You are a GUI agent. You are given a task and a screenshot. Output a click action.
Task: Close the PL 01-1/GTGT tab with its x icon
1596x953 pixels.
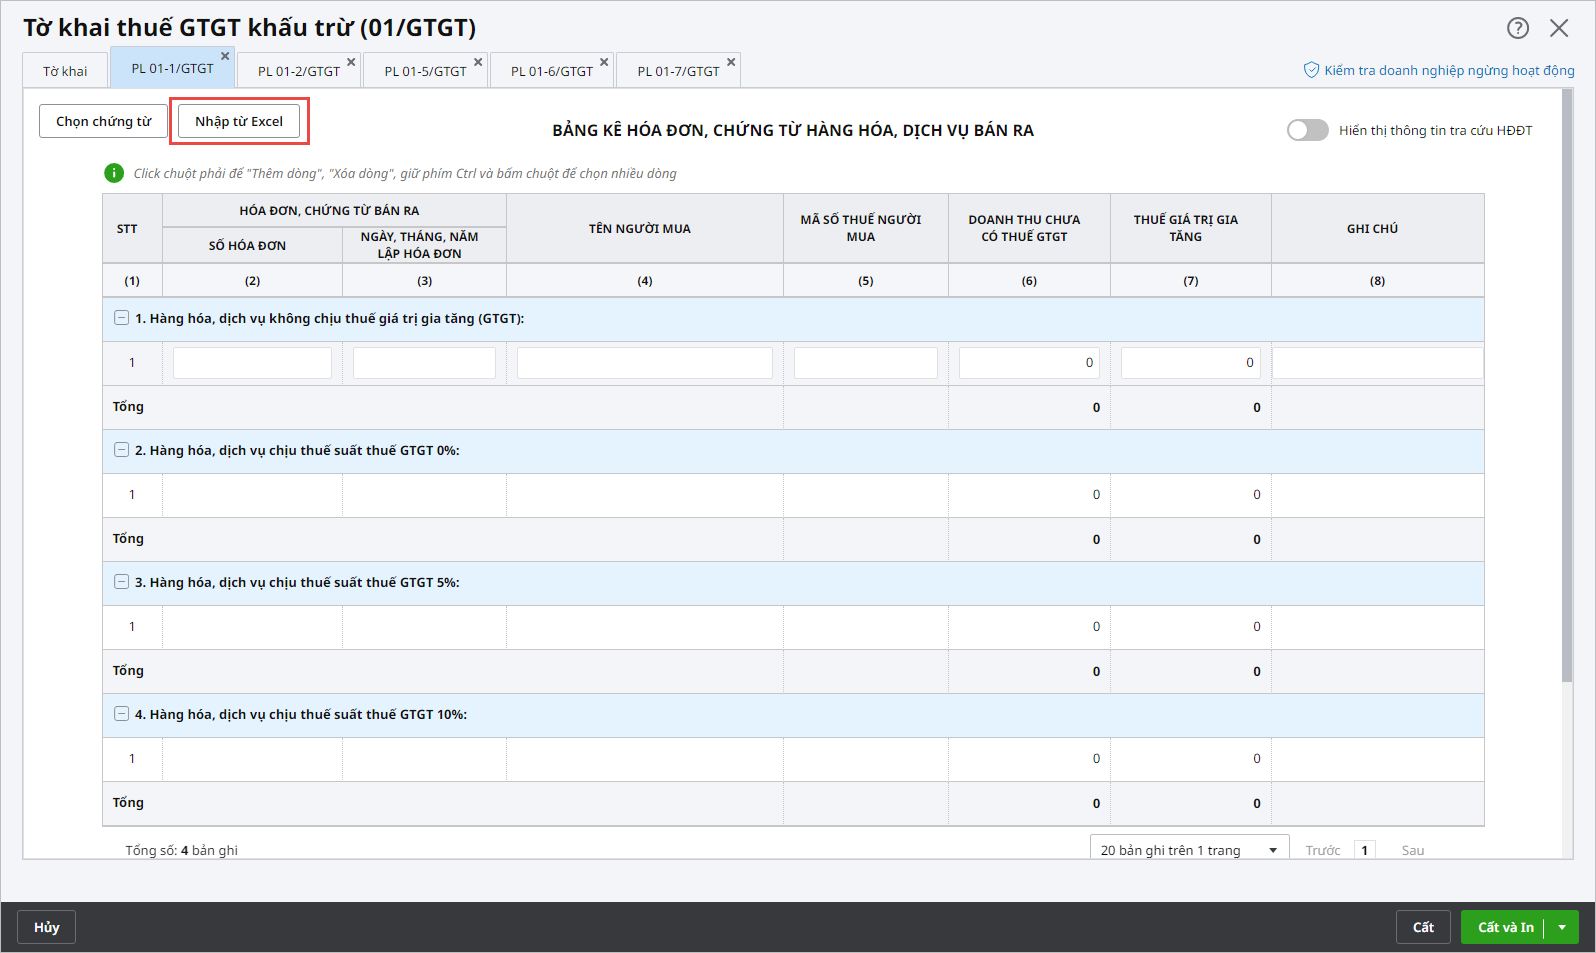point(225,56)
